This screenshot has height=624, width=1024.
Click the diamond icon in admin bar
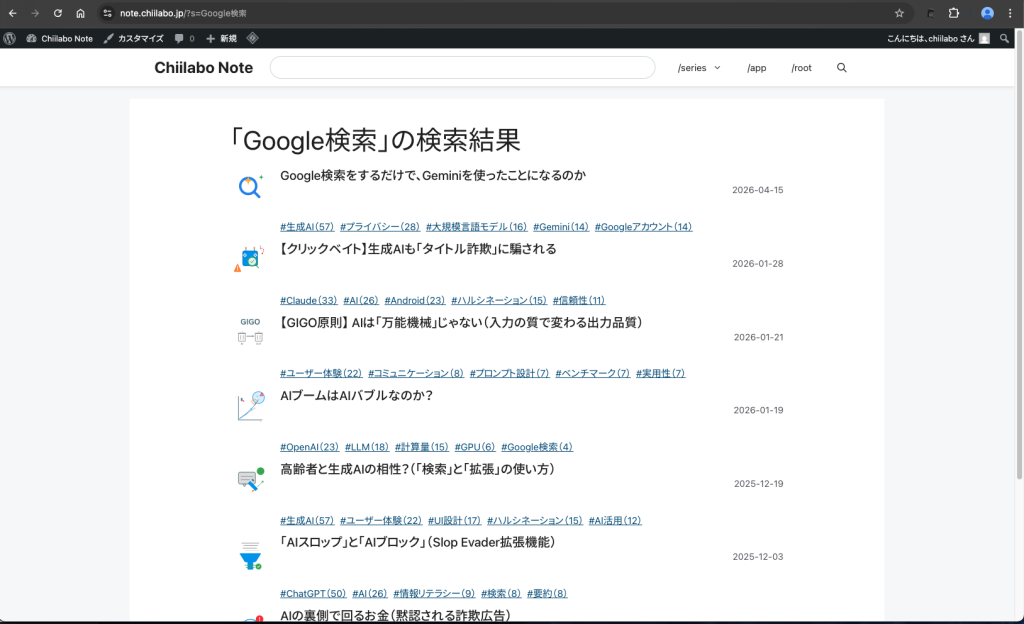(253, 39)
